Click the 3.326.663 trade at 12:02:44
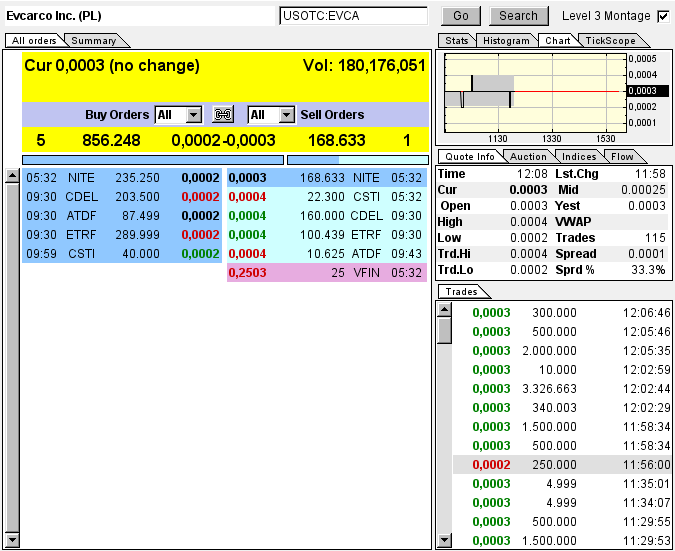Screen dimensions: 675x551 (x=562, y=389)
